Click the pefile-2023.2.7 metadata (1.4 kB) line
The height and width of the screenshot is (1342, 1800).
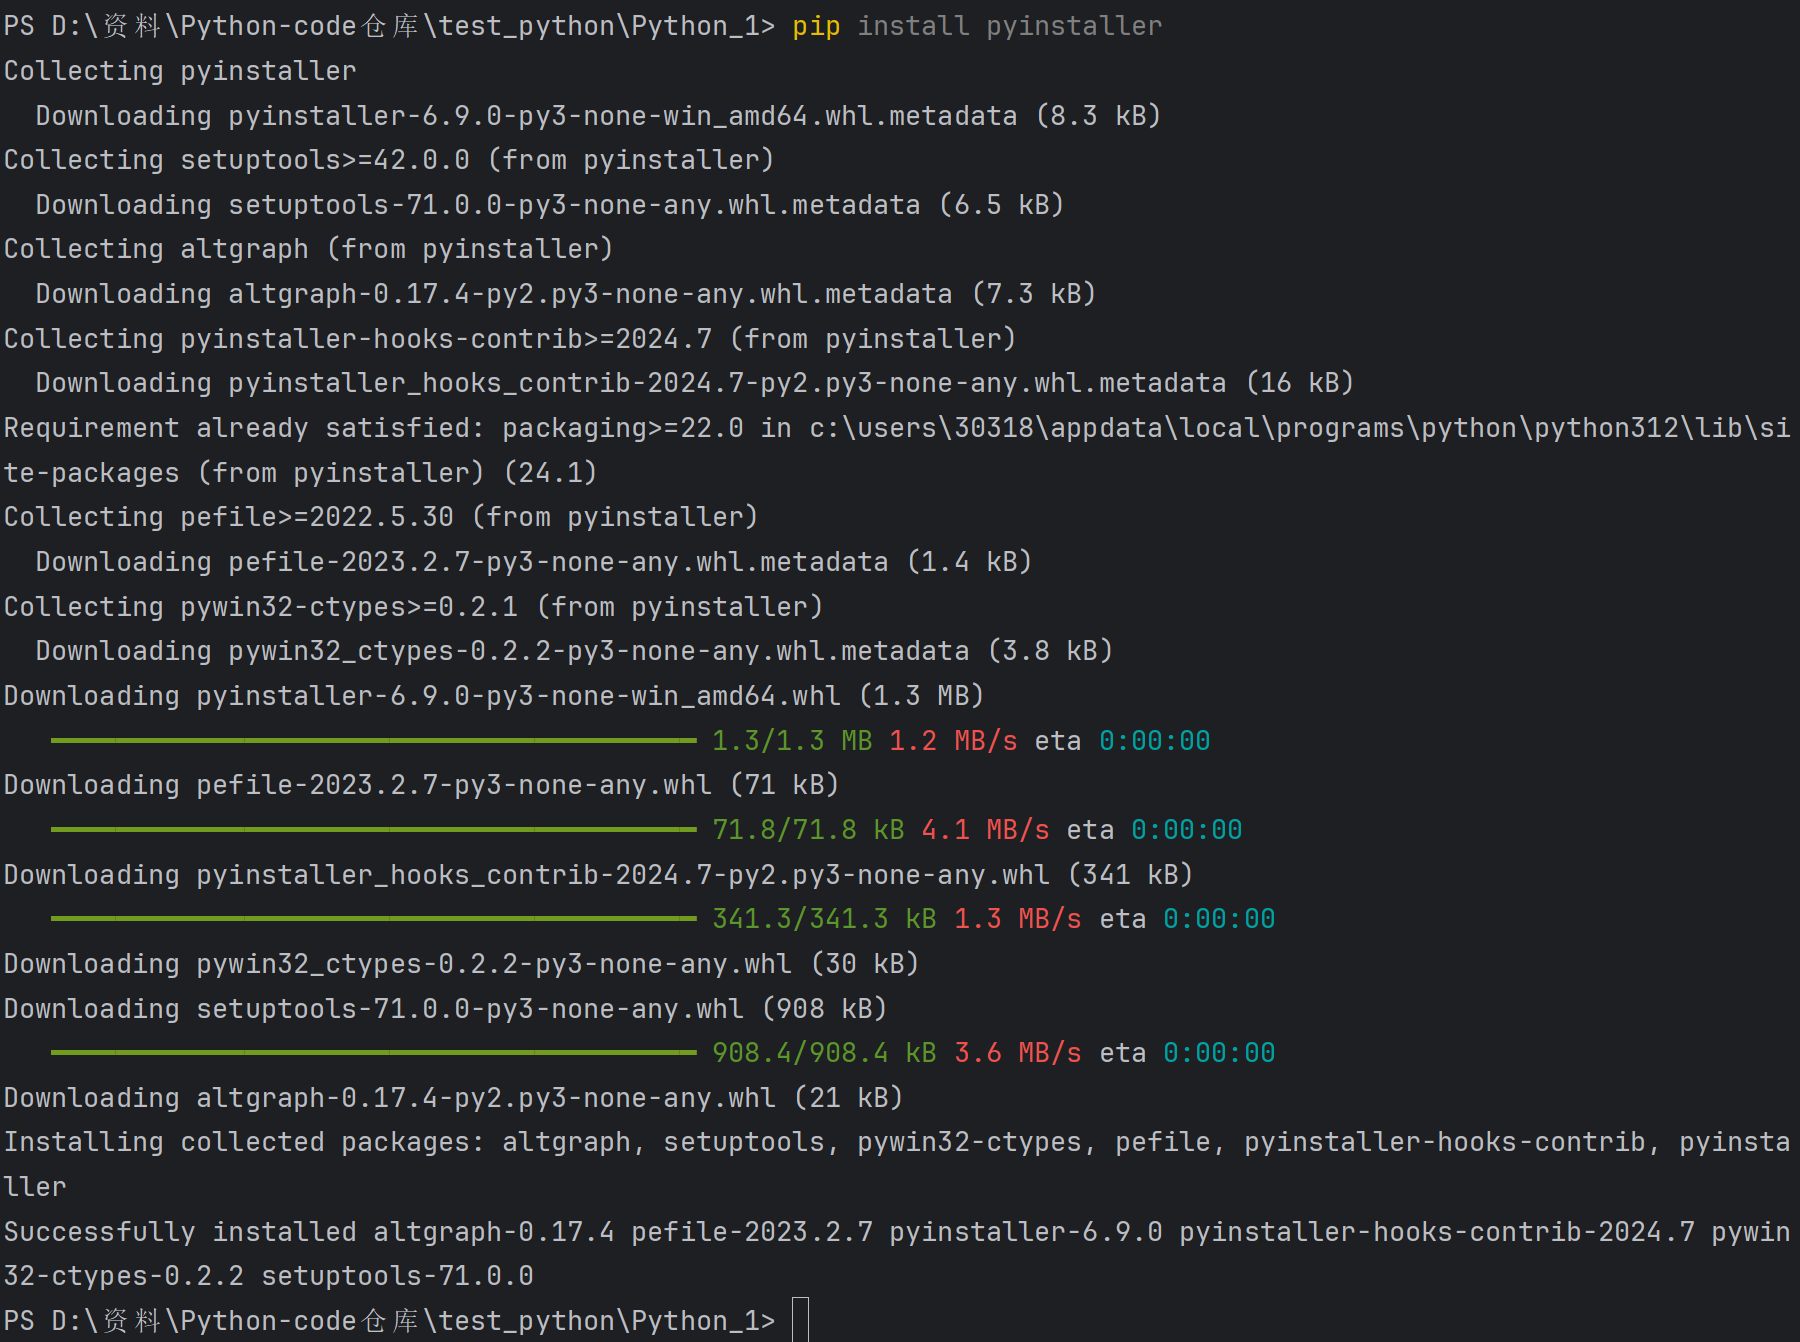(534, 562)
